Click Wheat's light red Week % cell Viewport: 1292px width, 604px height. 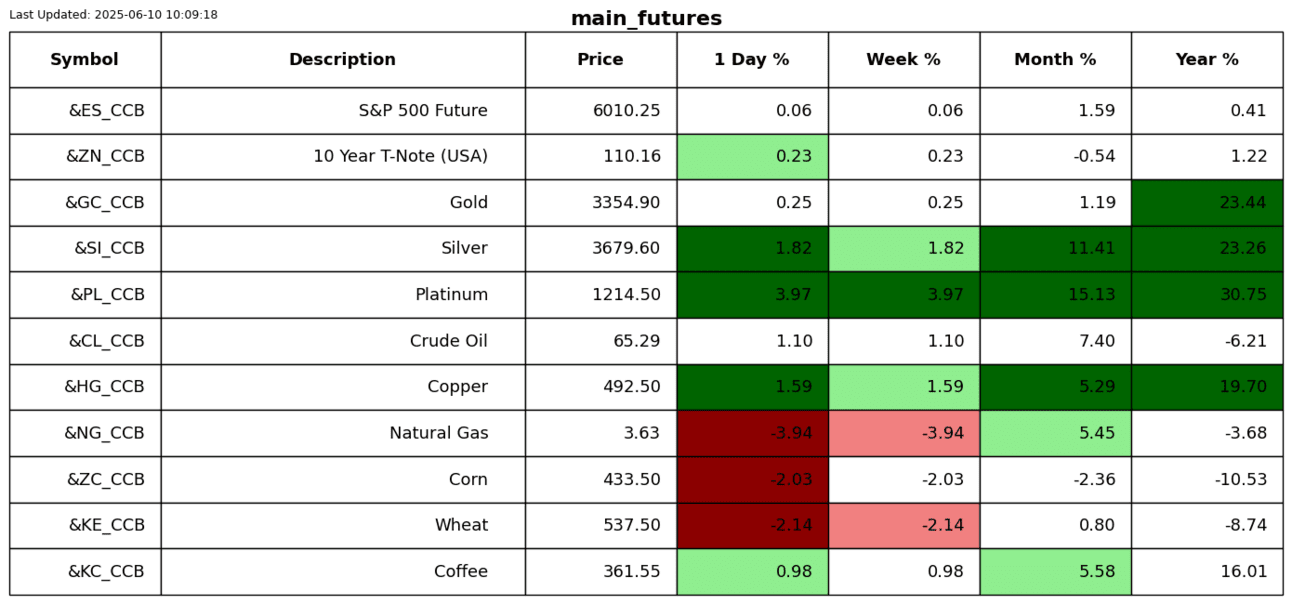click(903, 525)
